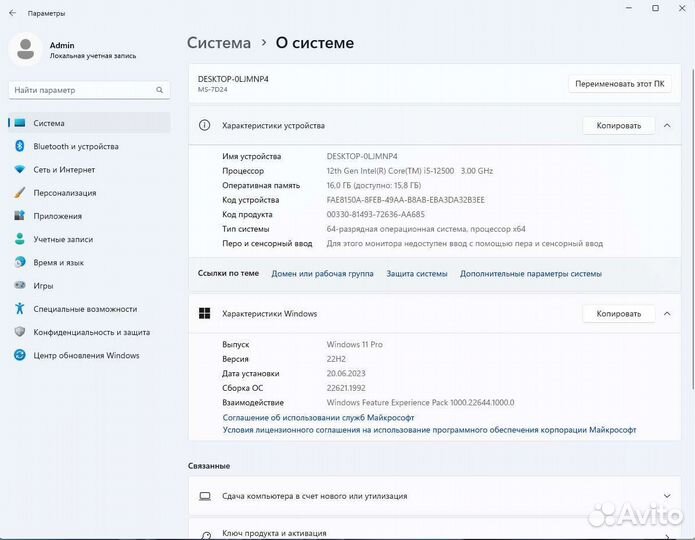Click the right-side vertical scrollbar

pos(692,231)
